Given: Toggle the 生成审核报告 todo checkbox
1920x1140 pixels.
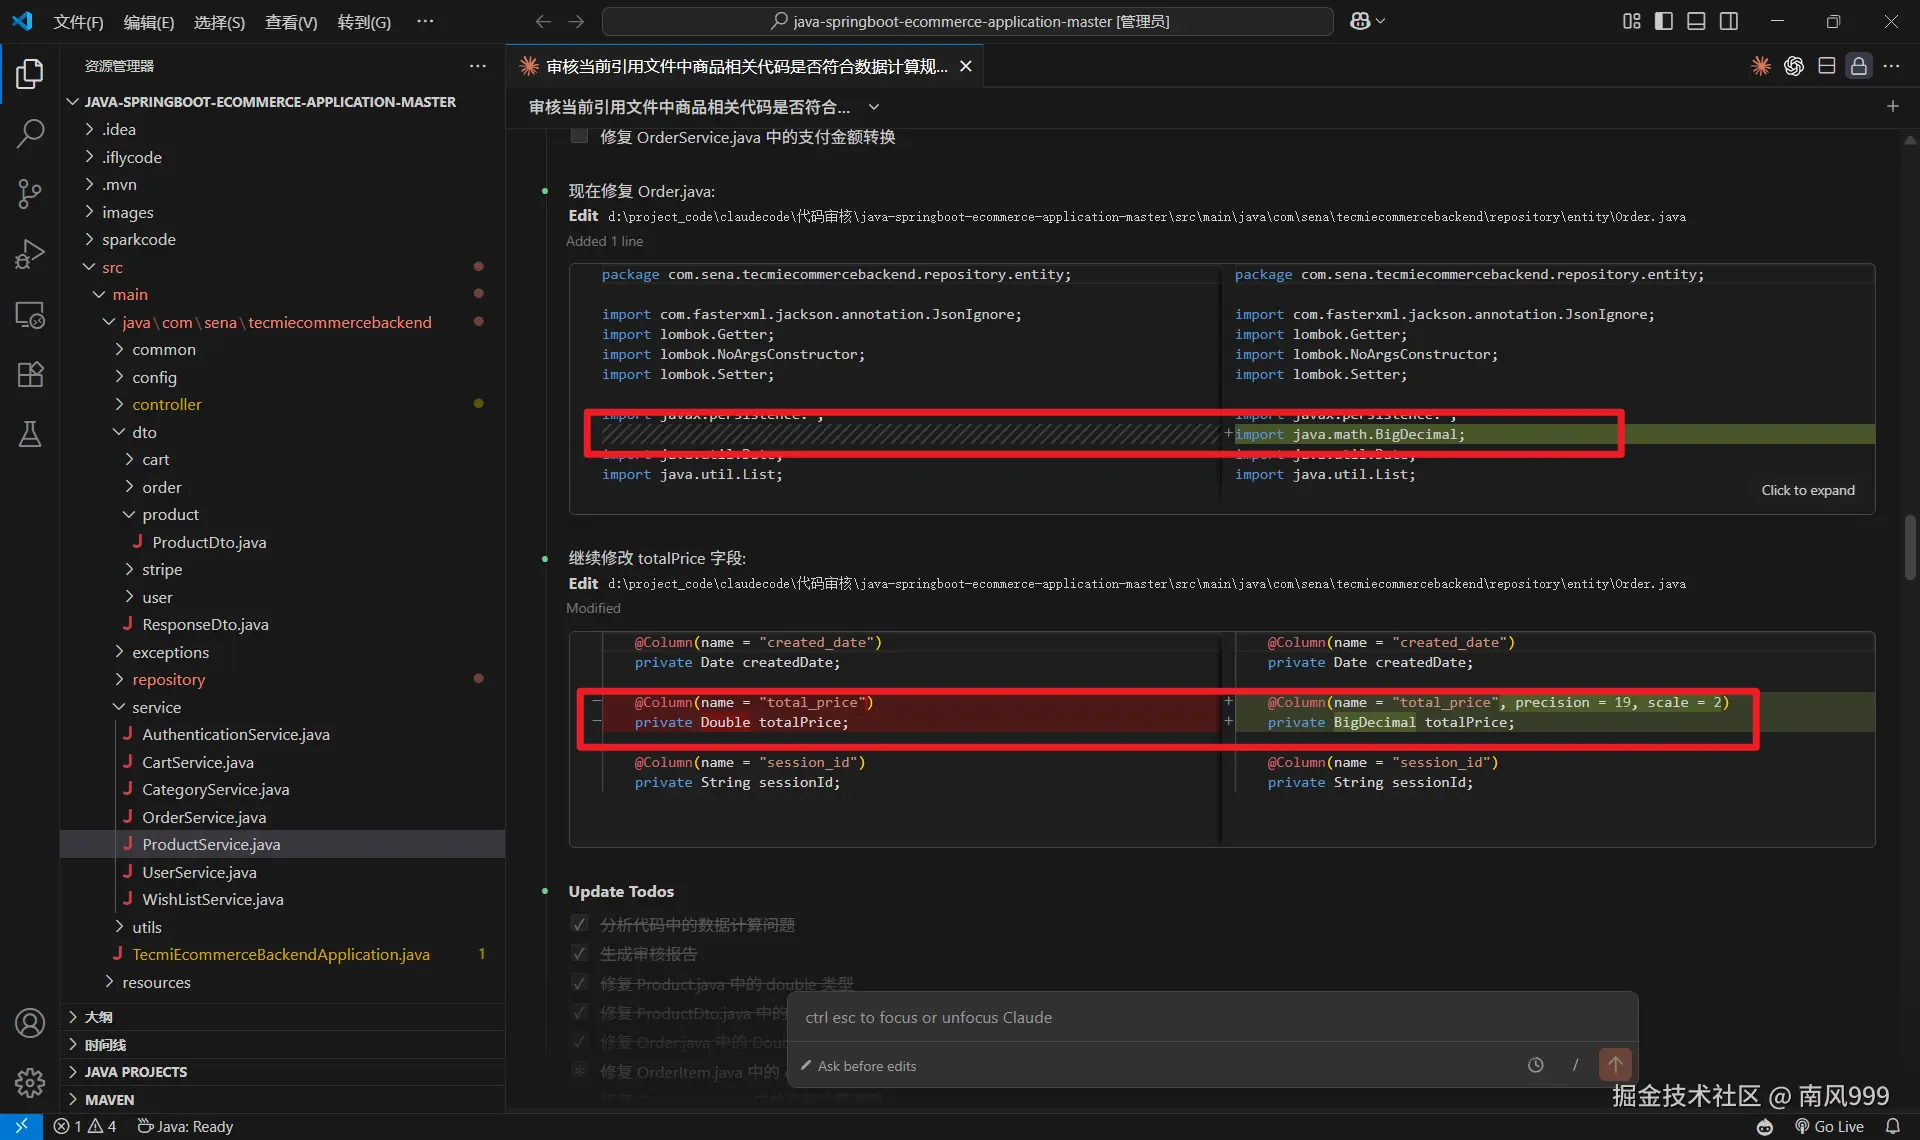Looking at the screenshot, I should [x=579, y=953].
